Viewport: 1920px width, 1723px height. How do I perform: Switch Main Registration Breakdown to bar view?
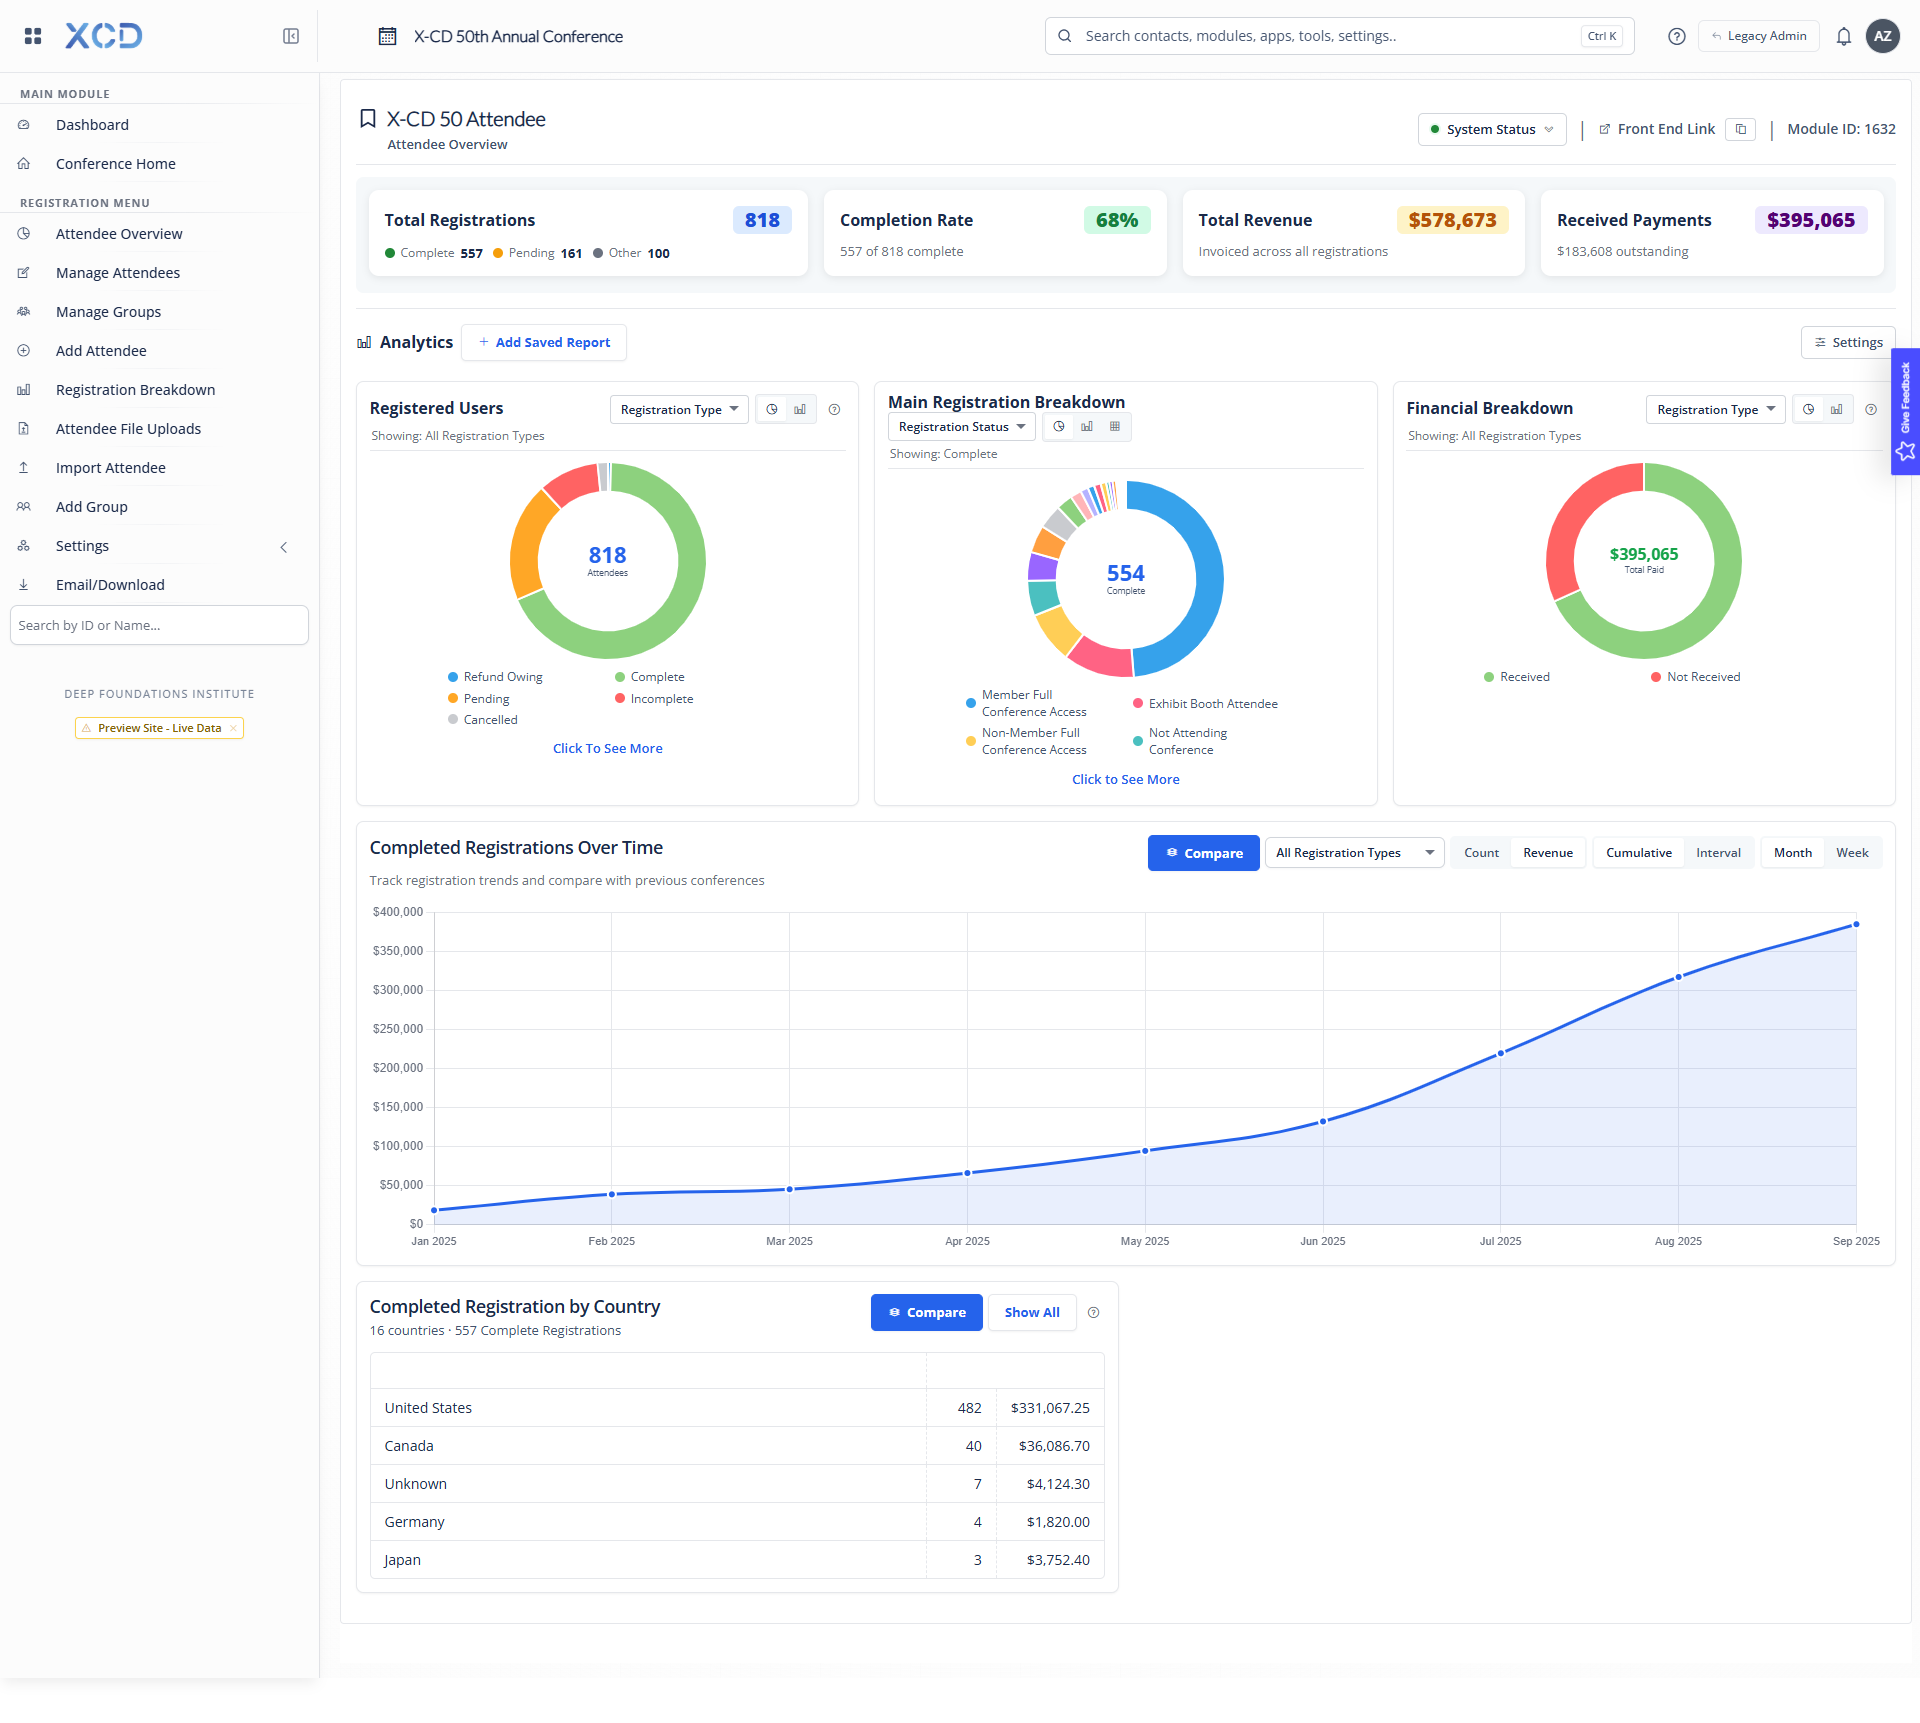(1087, 426)
